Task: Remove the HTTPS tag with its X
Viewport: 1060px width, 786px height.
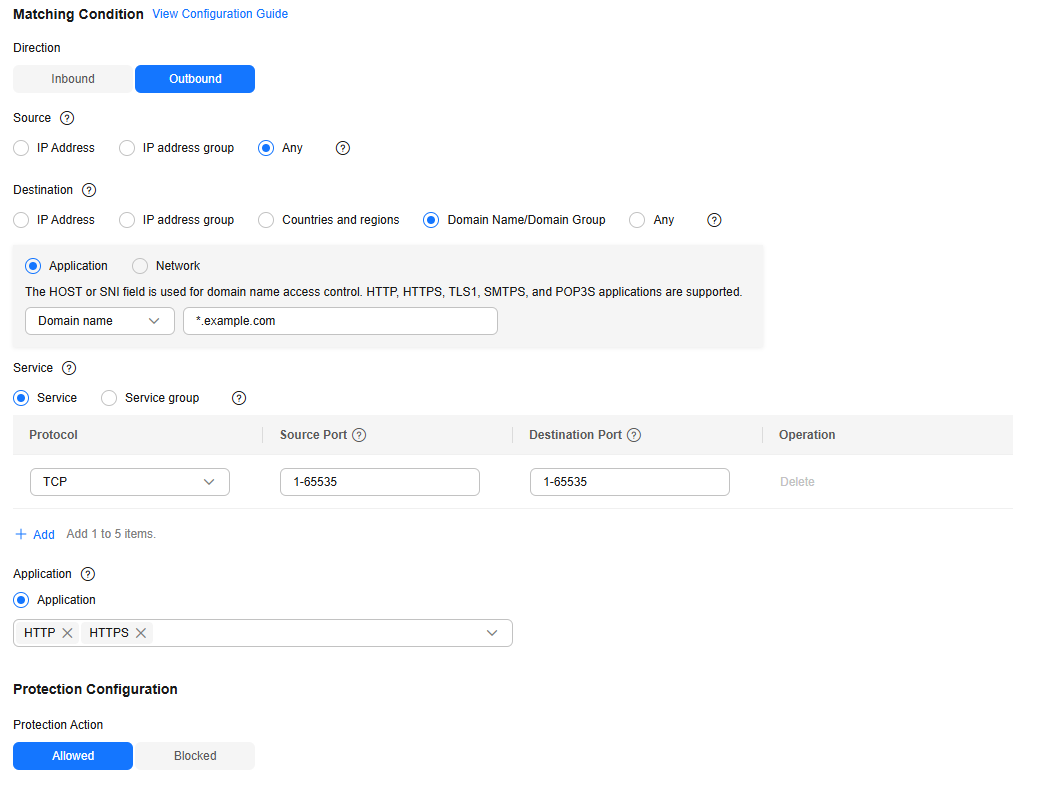Action: (x=141, y=633)
